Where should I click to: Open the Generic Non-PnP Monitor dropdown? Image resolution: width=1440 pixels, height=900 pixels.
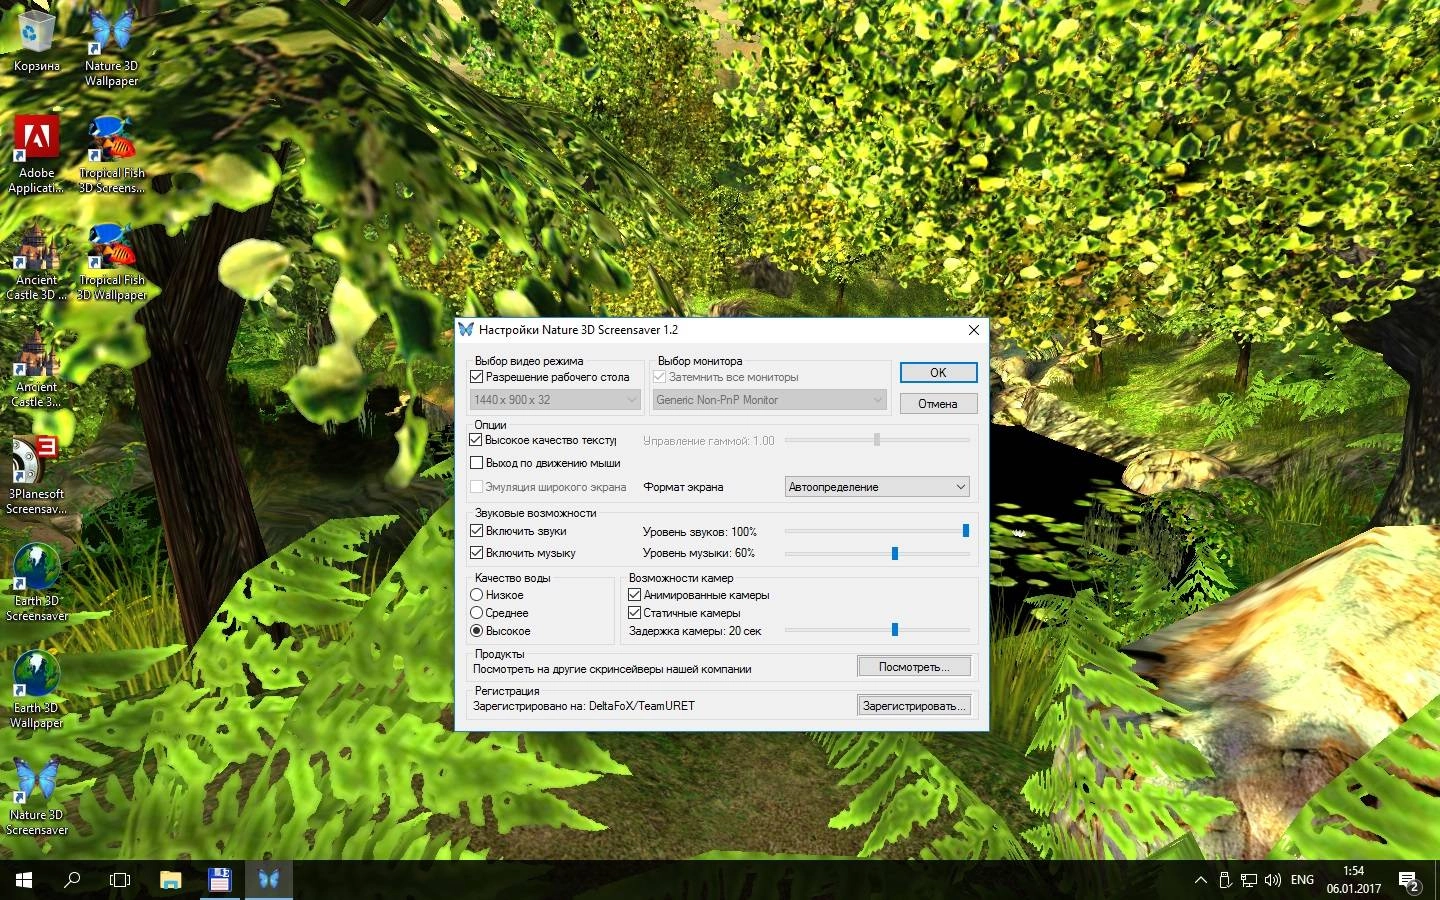click(x=770, y=400)
